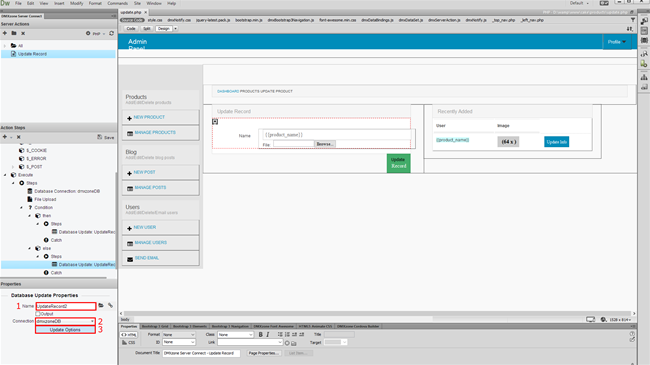Click the NEW USER link

[x=145, y=227]
